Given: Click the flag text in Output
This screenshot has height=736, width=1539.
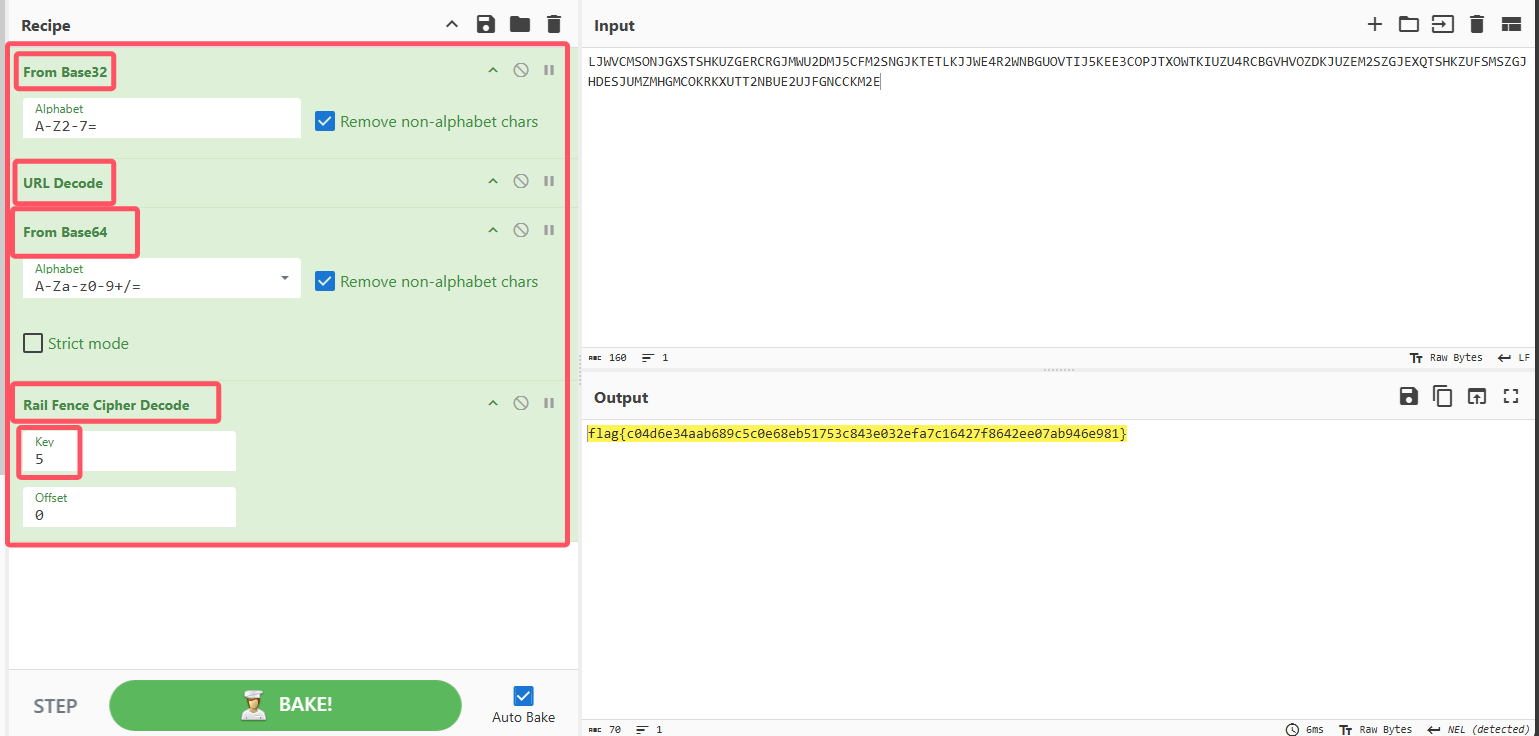Looking at the screenshot, I should pos(857,433).
